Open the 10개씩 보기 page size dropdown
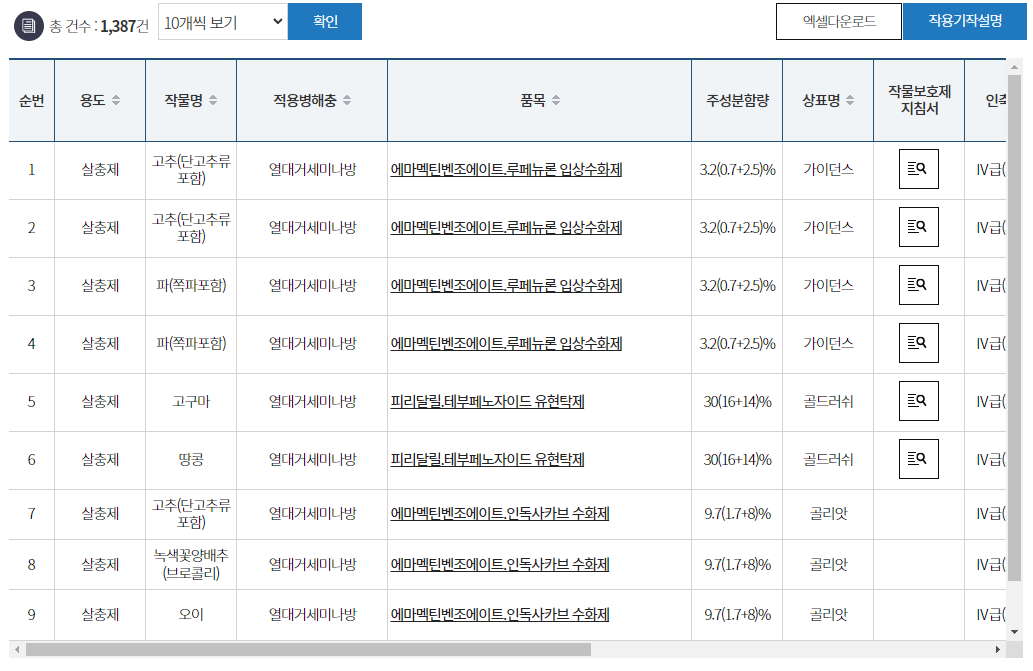This screenshot has width=1033, height=671. coord(223,22)
